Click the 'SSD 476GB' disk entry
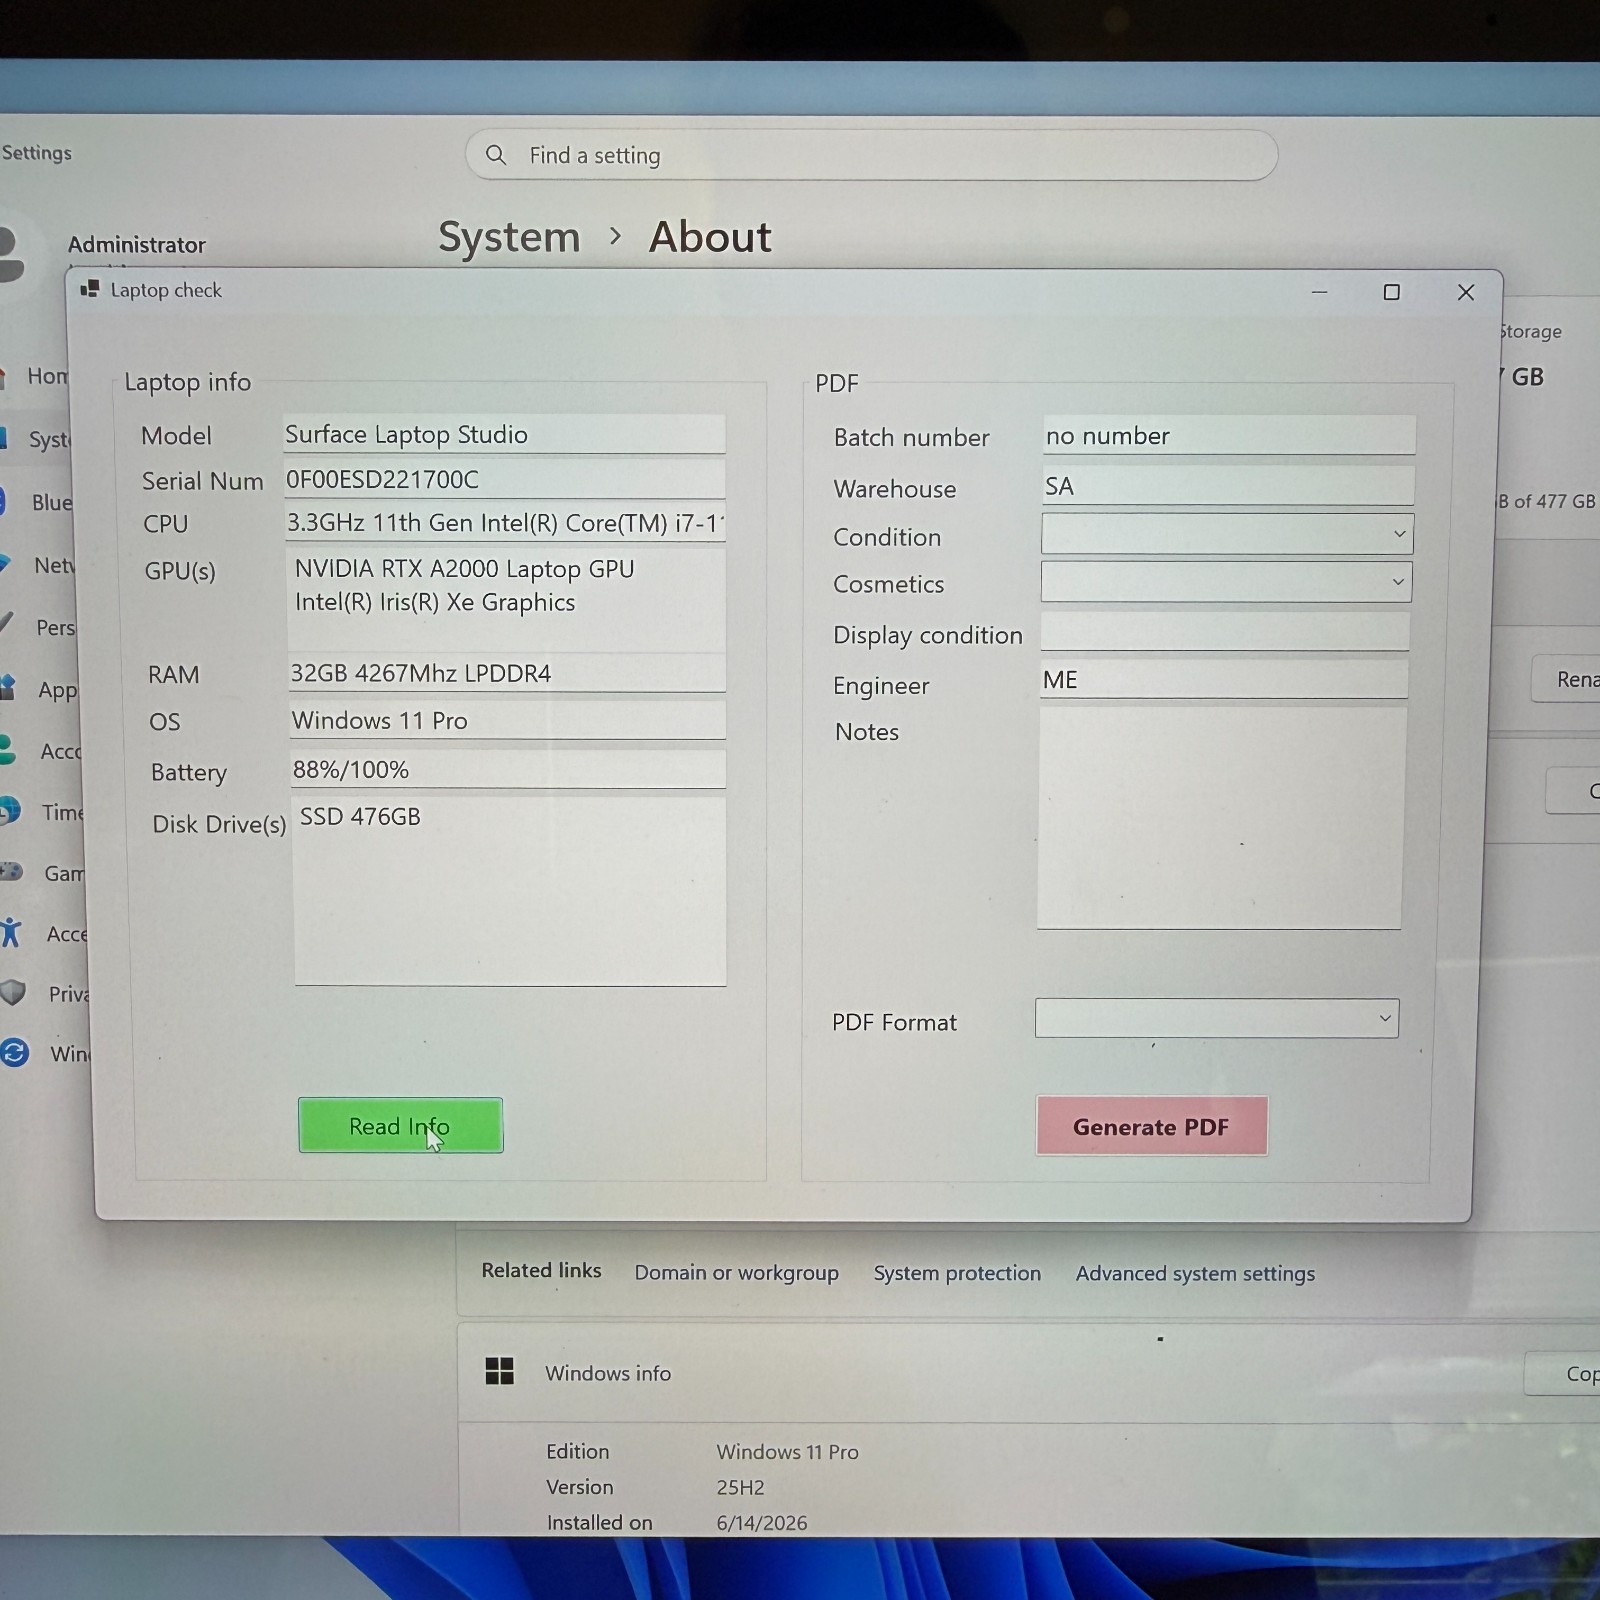This screenshot has height=1600, width=1600. click(360, 817)
